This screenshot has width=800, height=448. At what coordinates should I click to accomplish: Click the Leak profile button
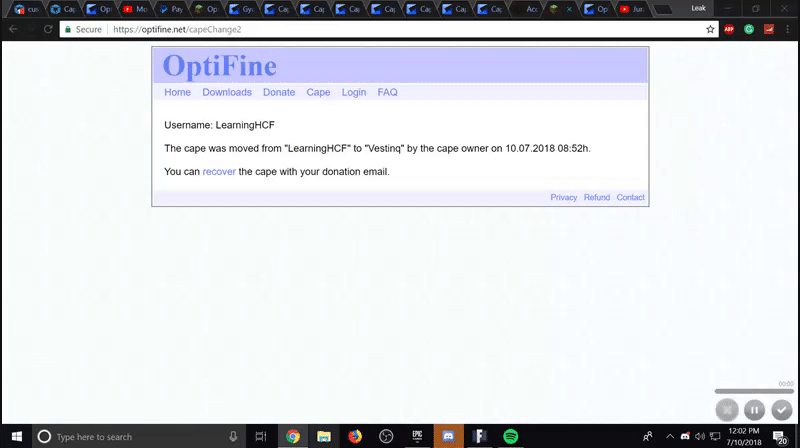698,8
